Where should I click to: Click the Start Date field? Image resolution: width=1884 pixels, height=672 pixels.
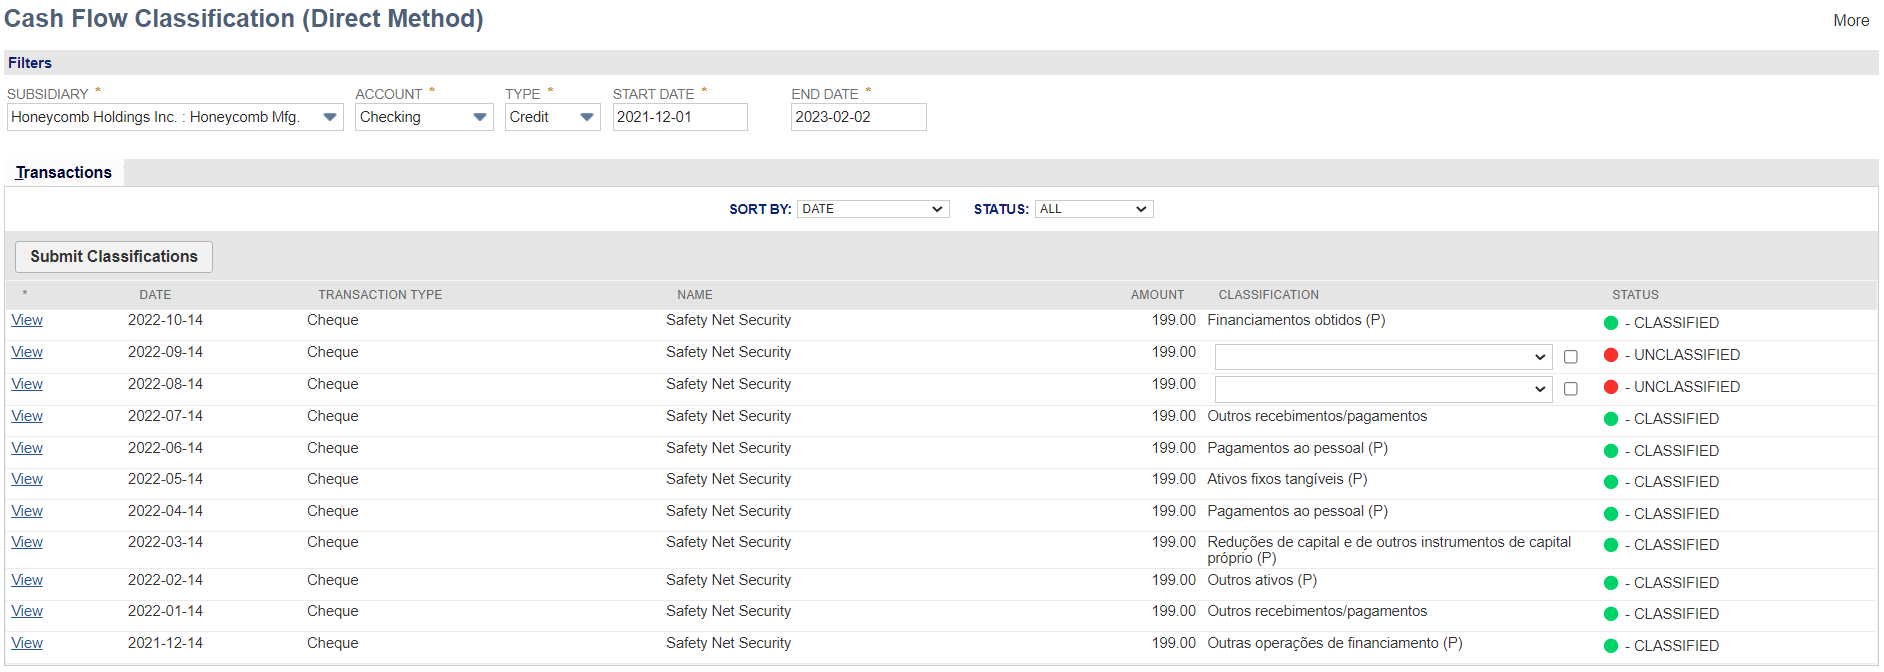coord(679,117)
